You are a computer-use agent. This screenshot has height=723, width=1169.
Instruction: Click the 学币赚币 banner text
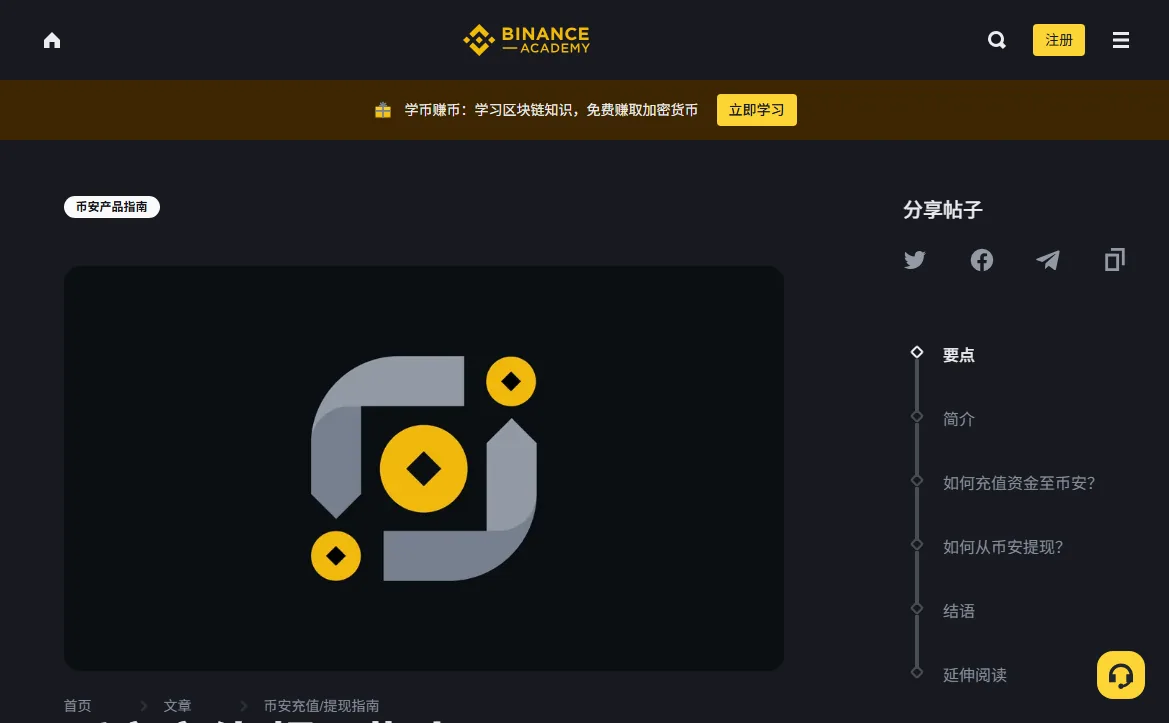pyautogui.click(x=551, y=110)
